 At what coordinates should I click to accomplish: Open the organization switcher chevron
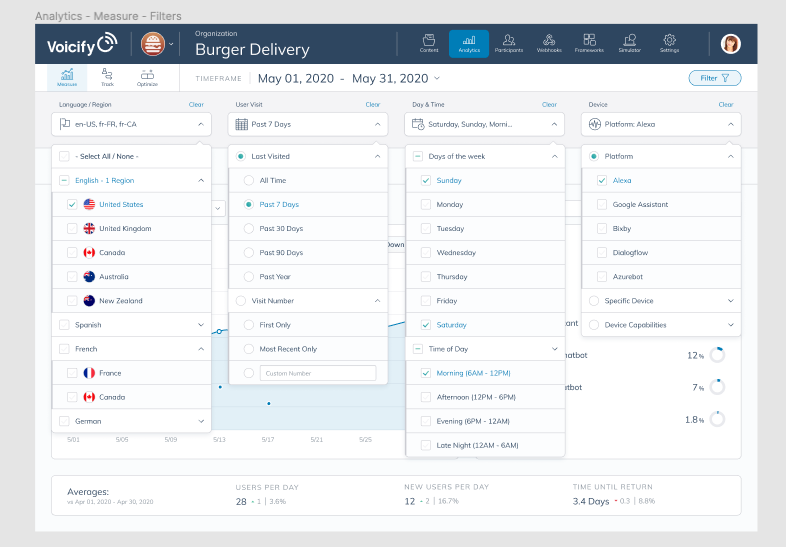[x=171, y=44]
